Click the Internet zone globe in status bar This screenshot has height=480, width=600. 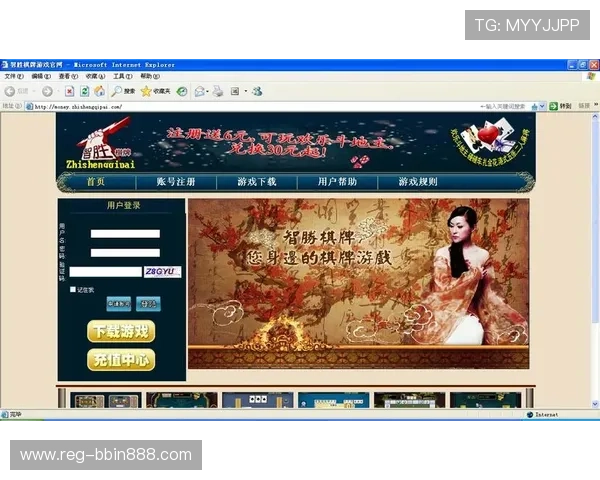(530, 415)
